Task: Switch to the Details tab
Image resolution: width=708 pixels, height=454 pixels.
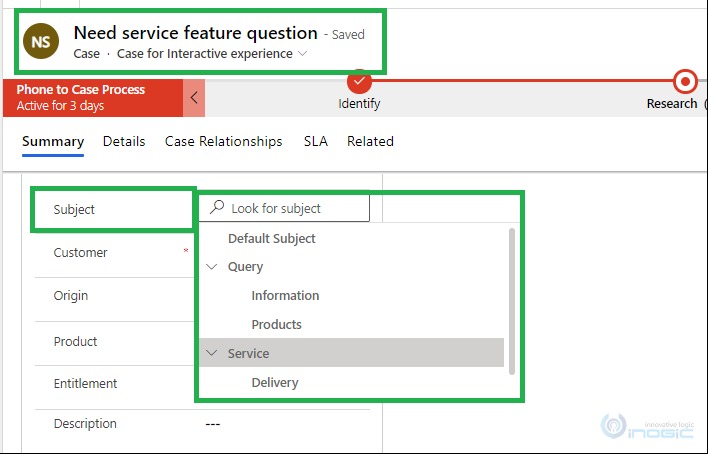Action: click(124, 141)
